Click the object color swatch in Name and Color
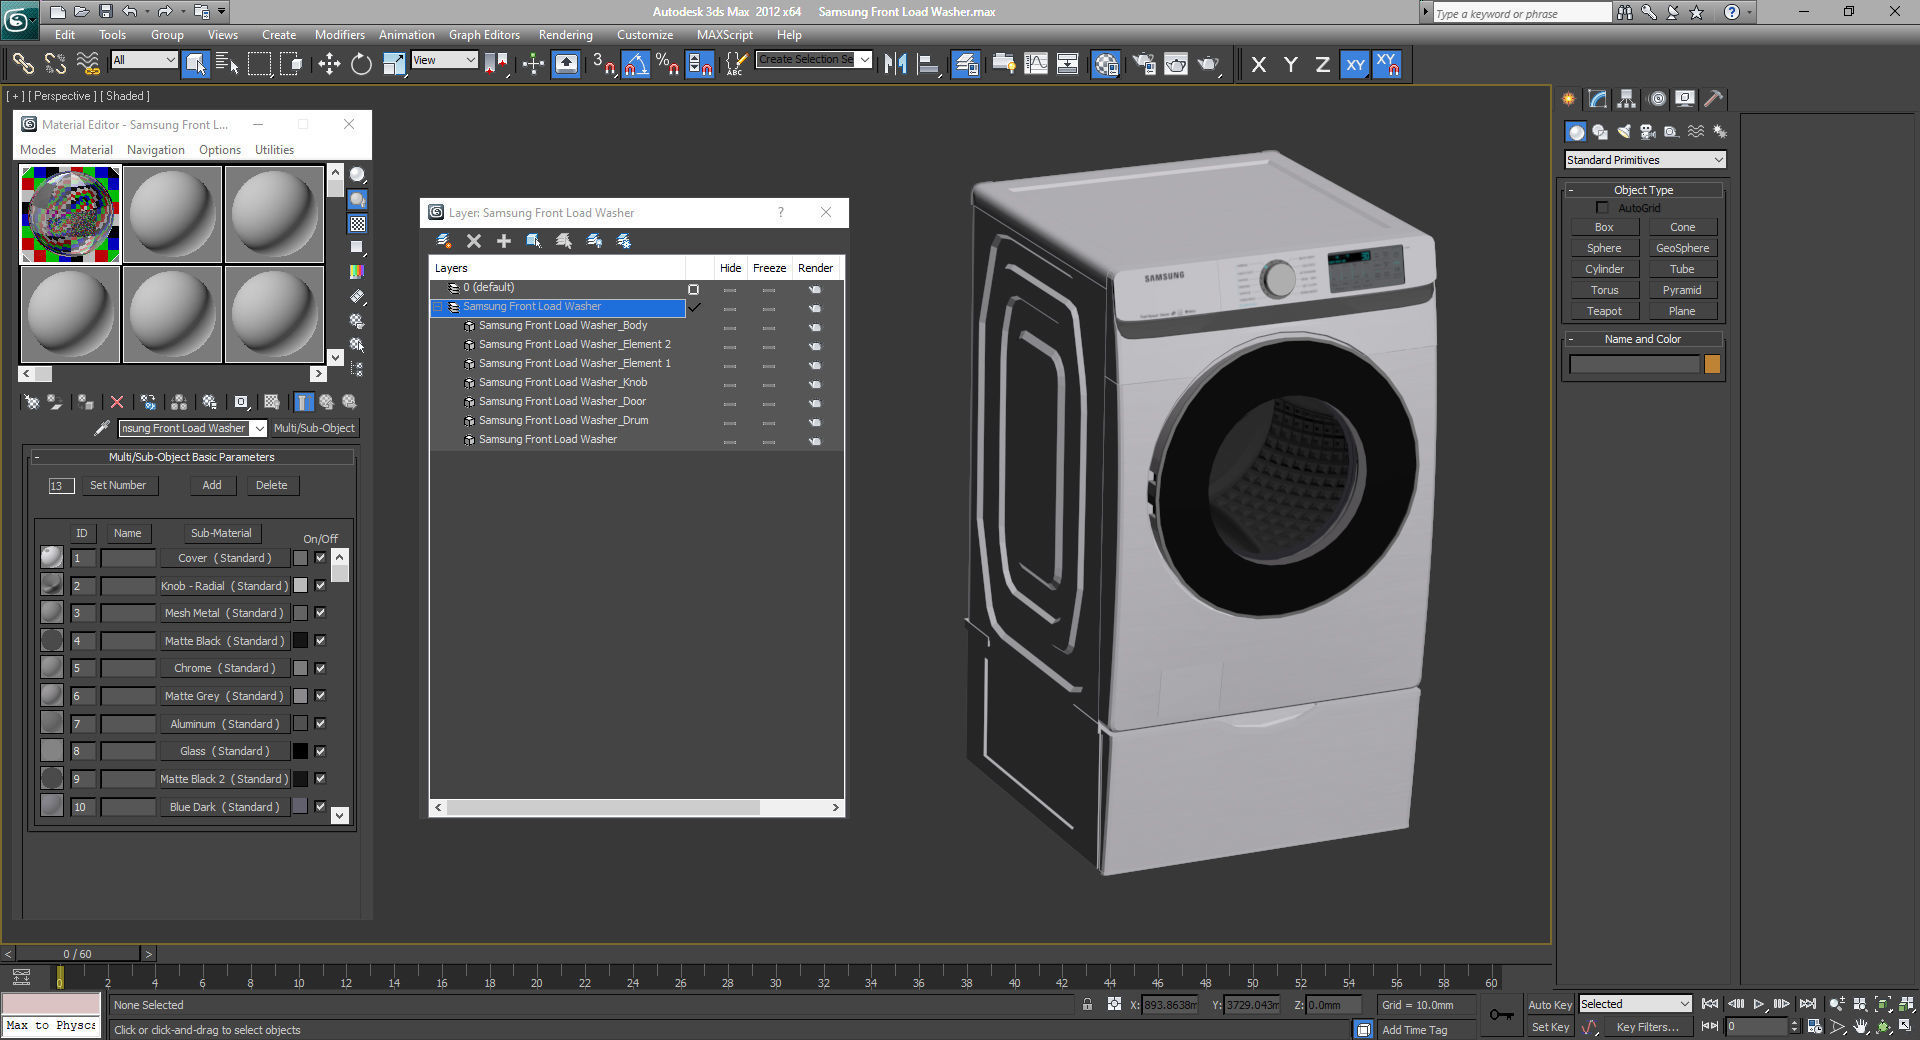The height and width of the screenshot is (1040, 1920). [1712, 365]
